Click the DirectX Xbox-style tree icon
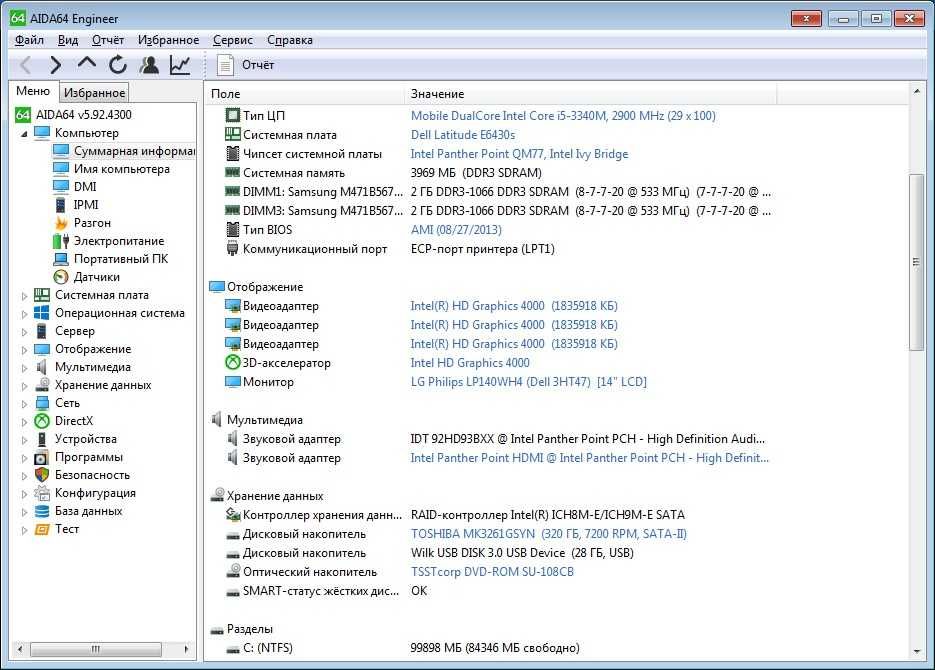Image resolution: width=935 pixels, height=670 pixels. pyautogui.click(x=42, y=421)
